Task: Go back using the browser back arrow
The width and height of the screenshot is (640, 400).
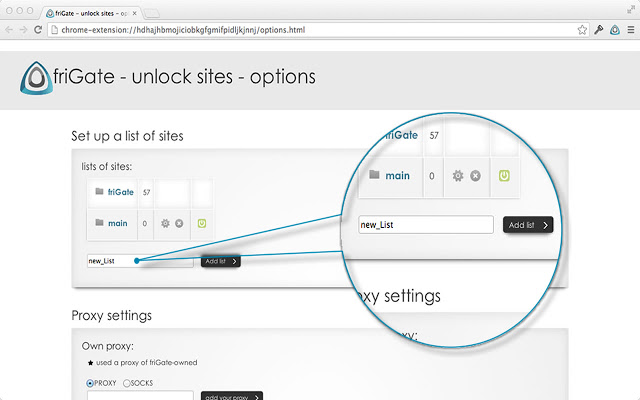Action: 9,30
